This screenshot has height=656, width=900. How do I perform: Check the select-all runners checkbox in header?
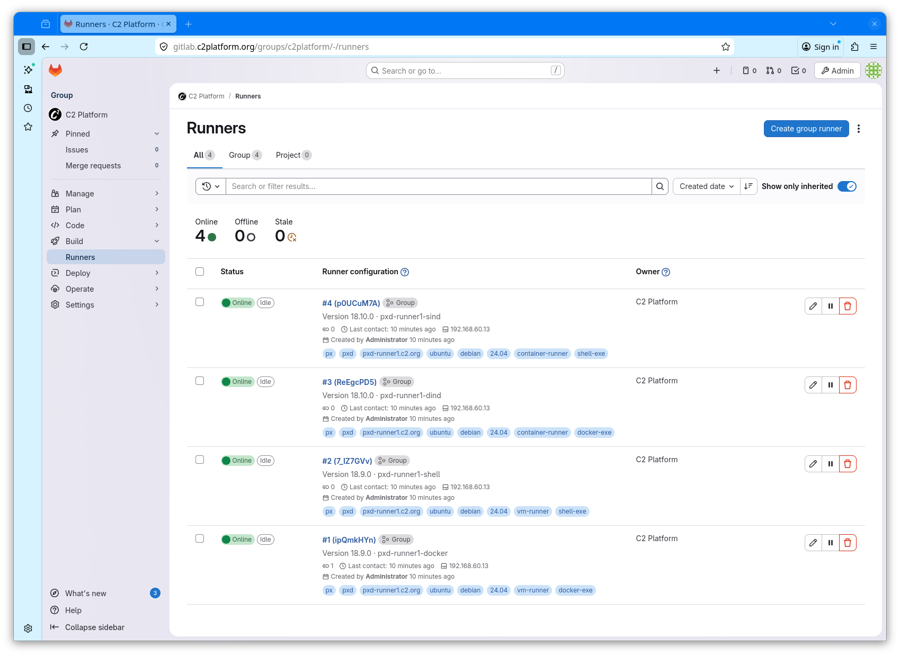click(200, 272)
